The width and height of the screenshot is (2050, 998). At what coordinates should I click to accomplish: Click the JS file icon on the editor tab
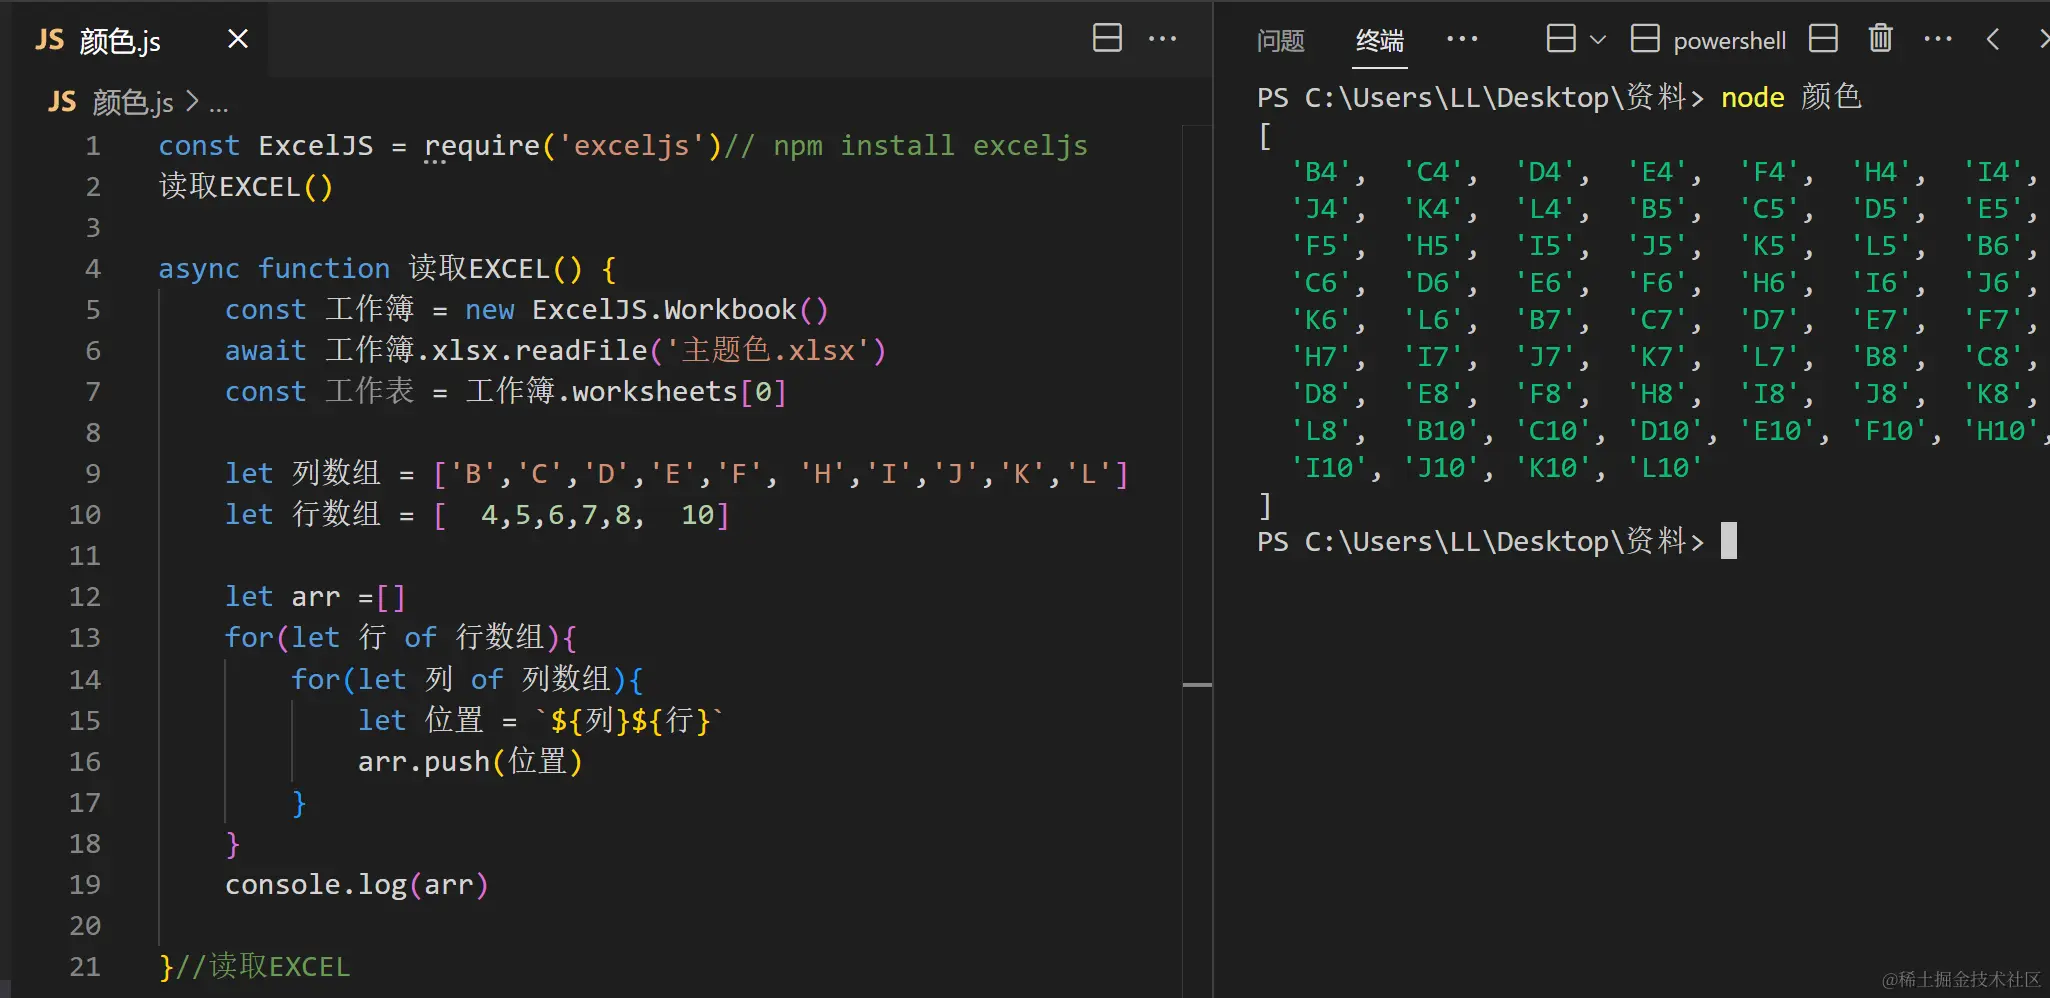tap(49, 39)
